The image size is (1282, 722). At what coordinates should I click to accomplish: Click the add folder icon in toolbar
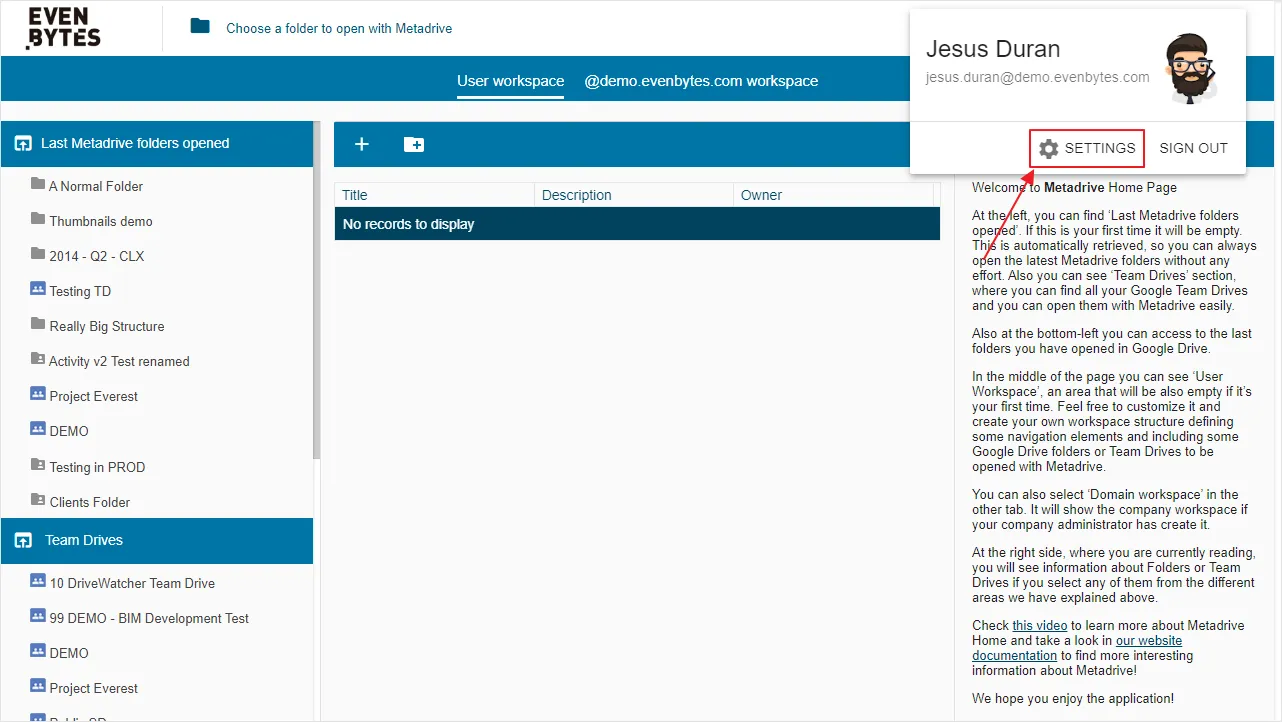point(414,144)
